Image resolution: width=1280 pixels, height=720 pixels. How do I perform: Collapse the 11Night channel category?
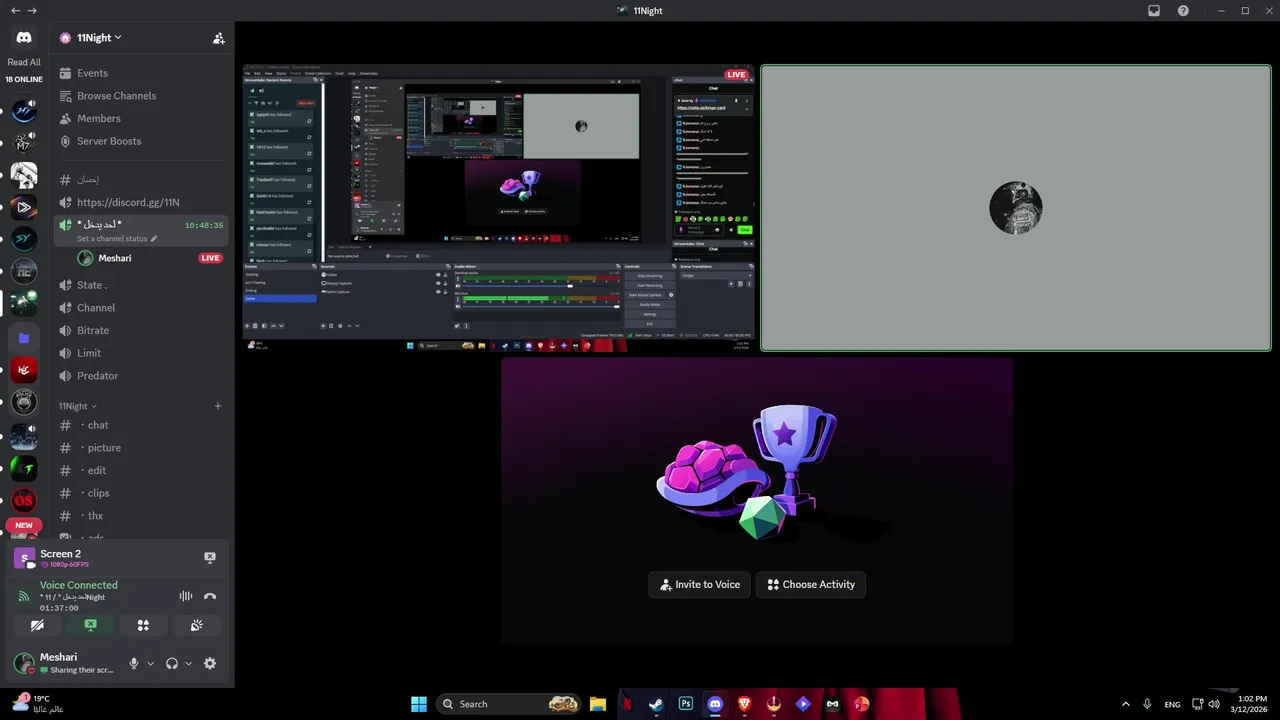point(78,406)
